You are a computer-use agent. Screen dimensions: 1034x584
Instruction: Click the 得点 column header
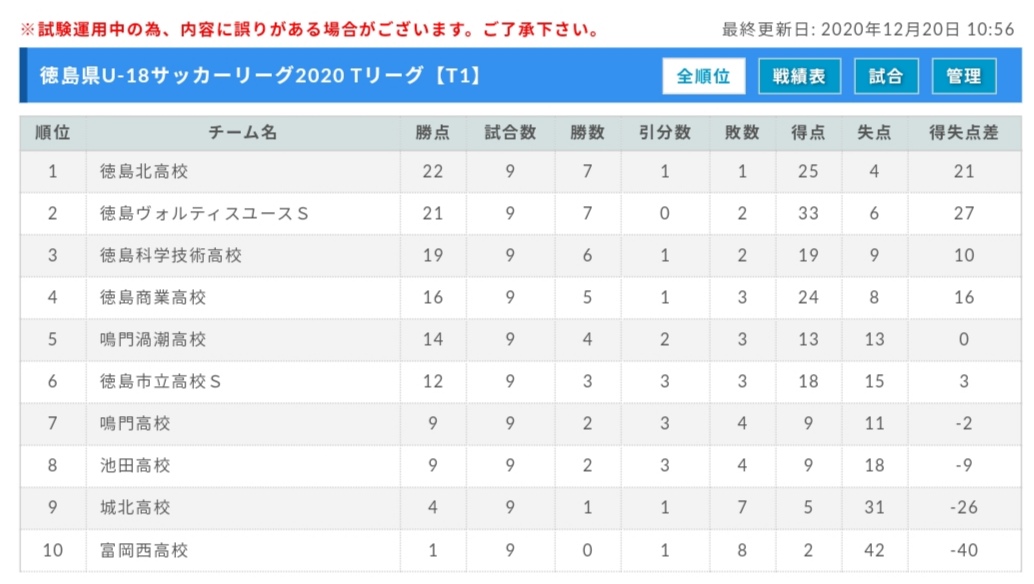808,132
